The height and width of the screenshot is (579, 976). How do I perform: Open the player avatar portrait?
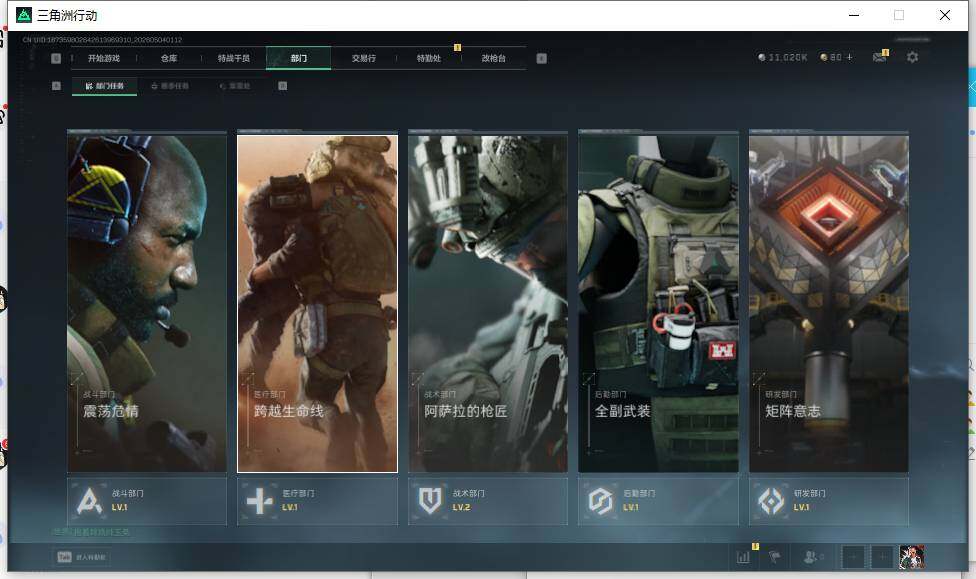pos(911,557)
